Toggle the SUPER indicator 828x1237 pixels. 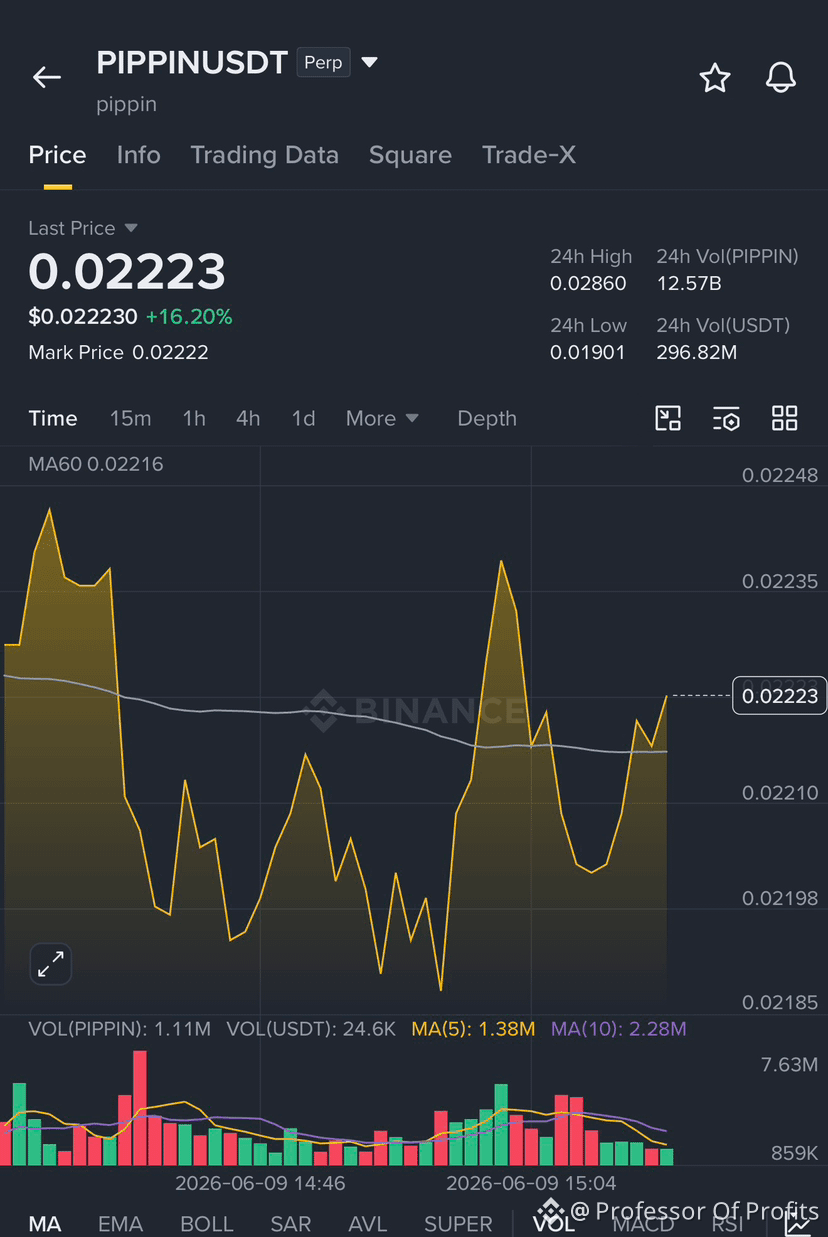click(x=458, y=1224)
